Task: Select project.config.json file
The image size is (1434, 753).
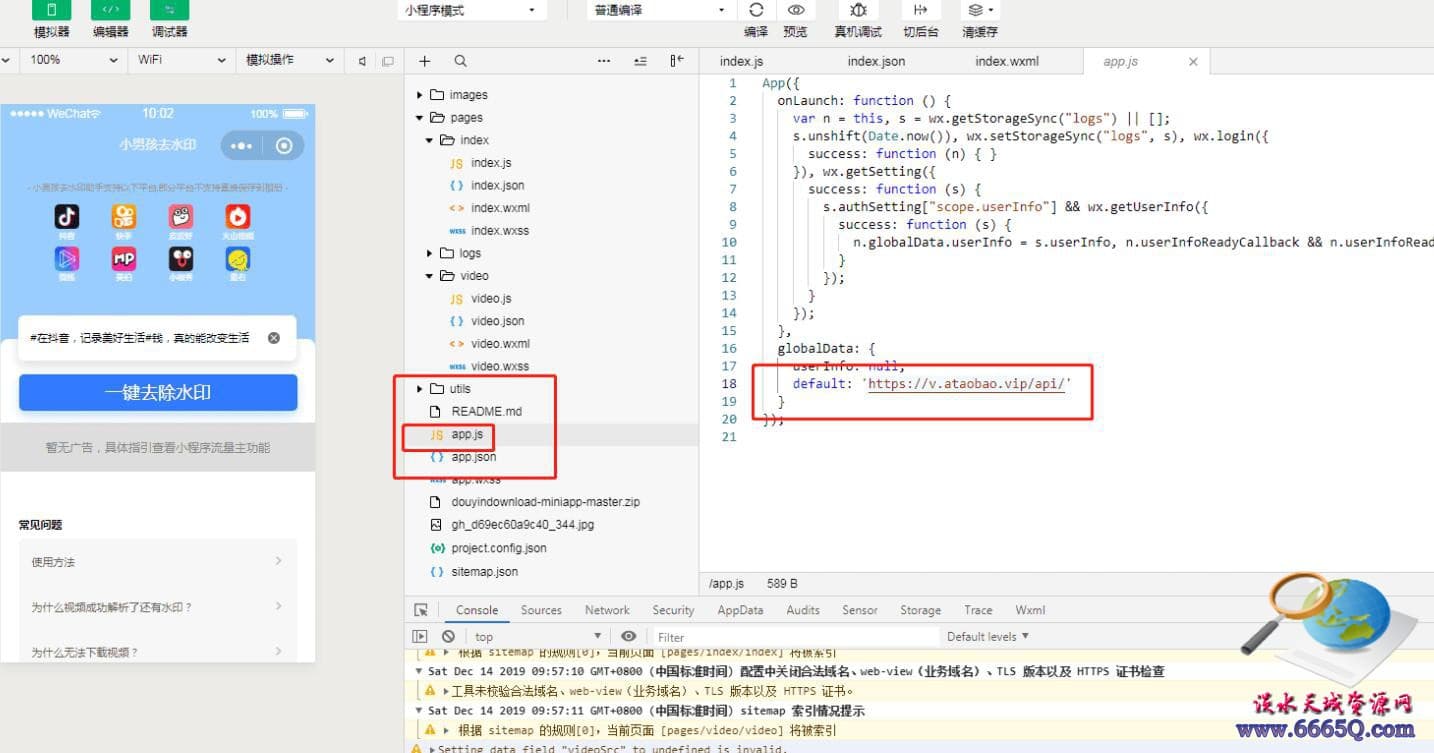Action: point(498,548)
